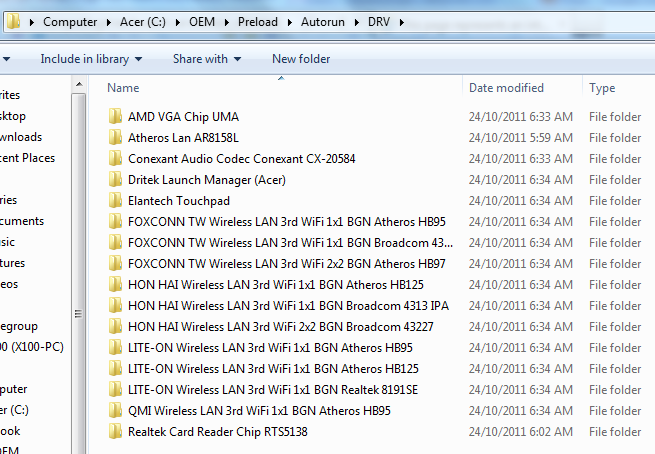Screen dimensions: 655x454
Task: Navigate to Acer (C:) in the address bar
Action: click(142, 22)
